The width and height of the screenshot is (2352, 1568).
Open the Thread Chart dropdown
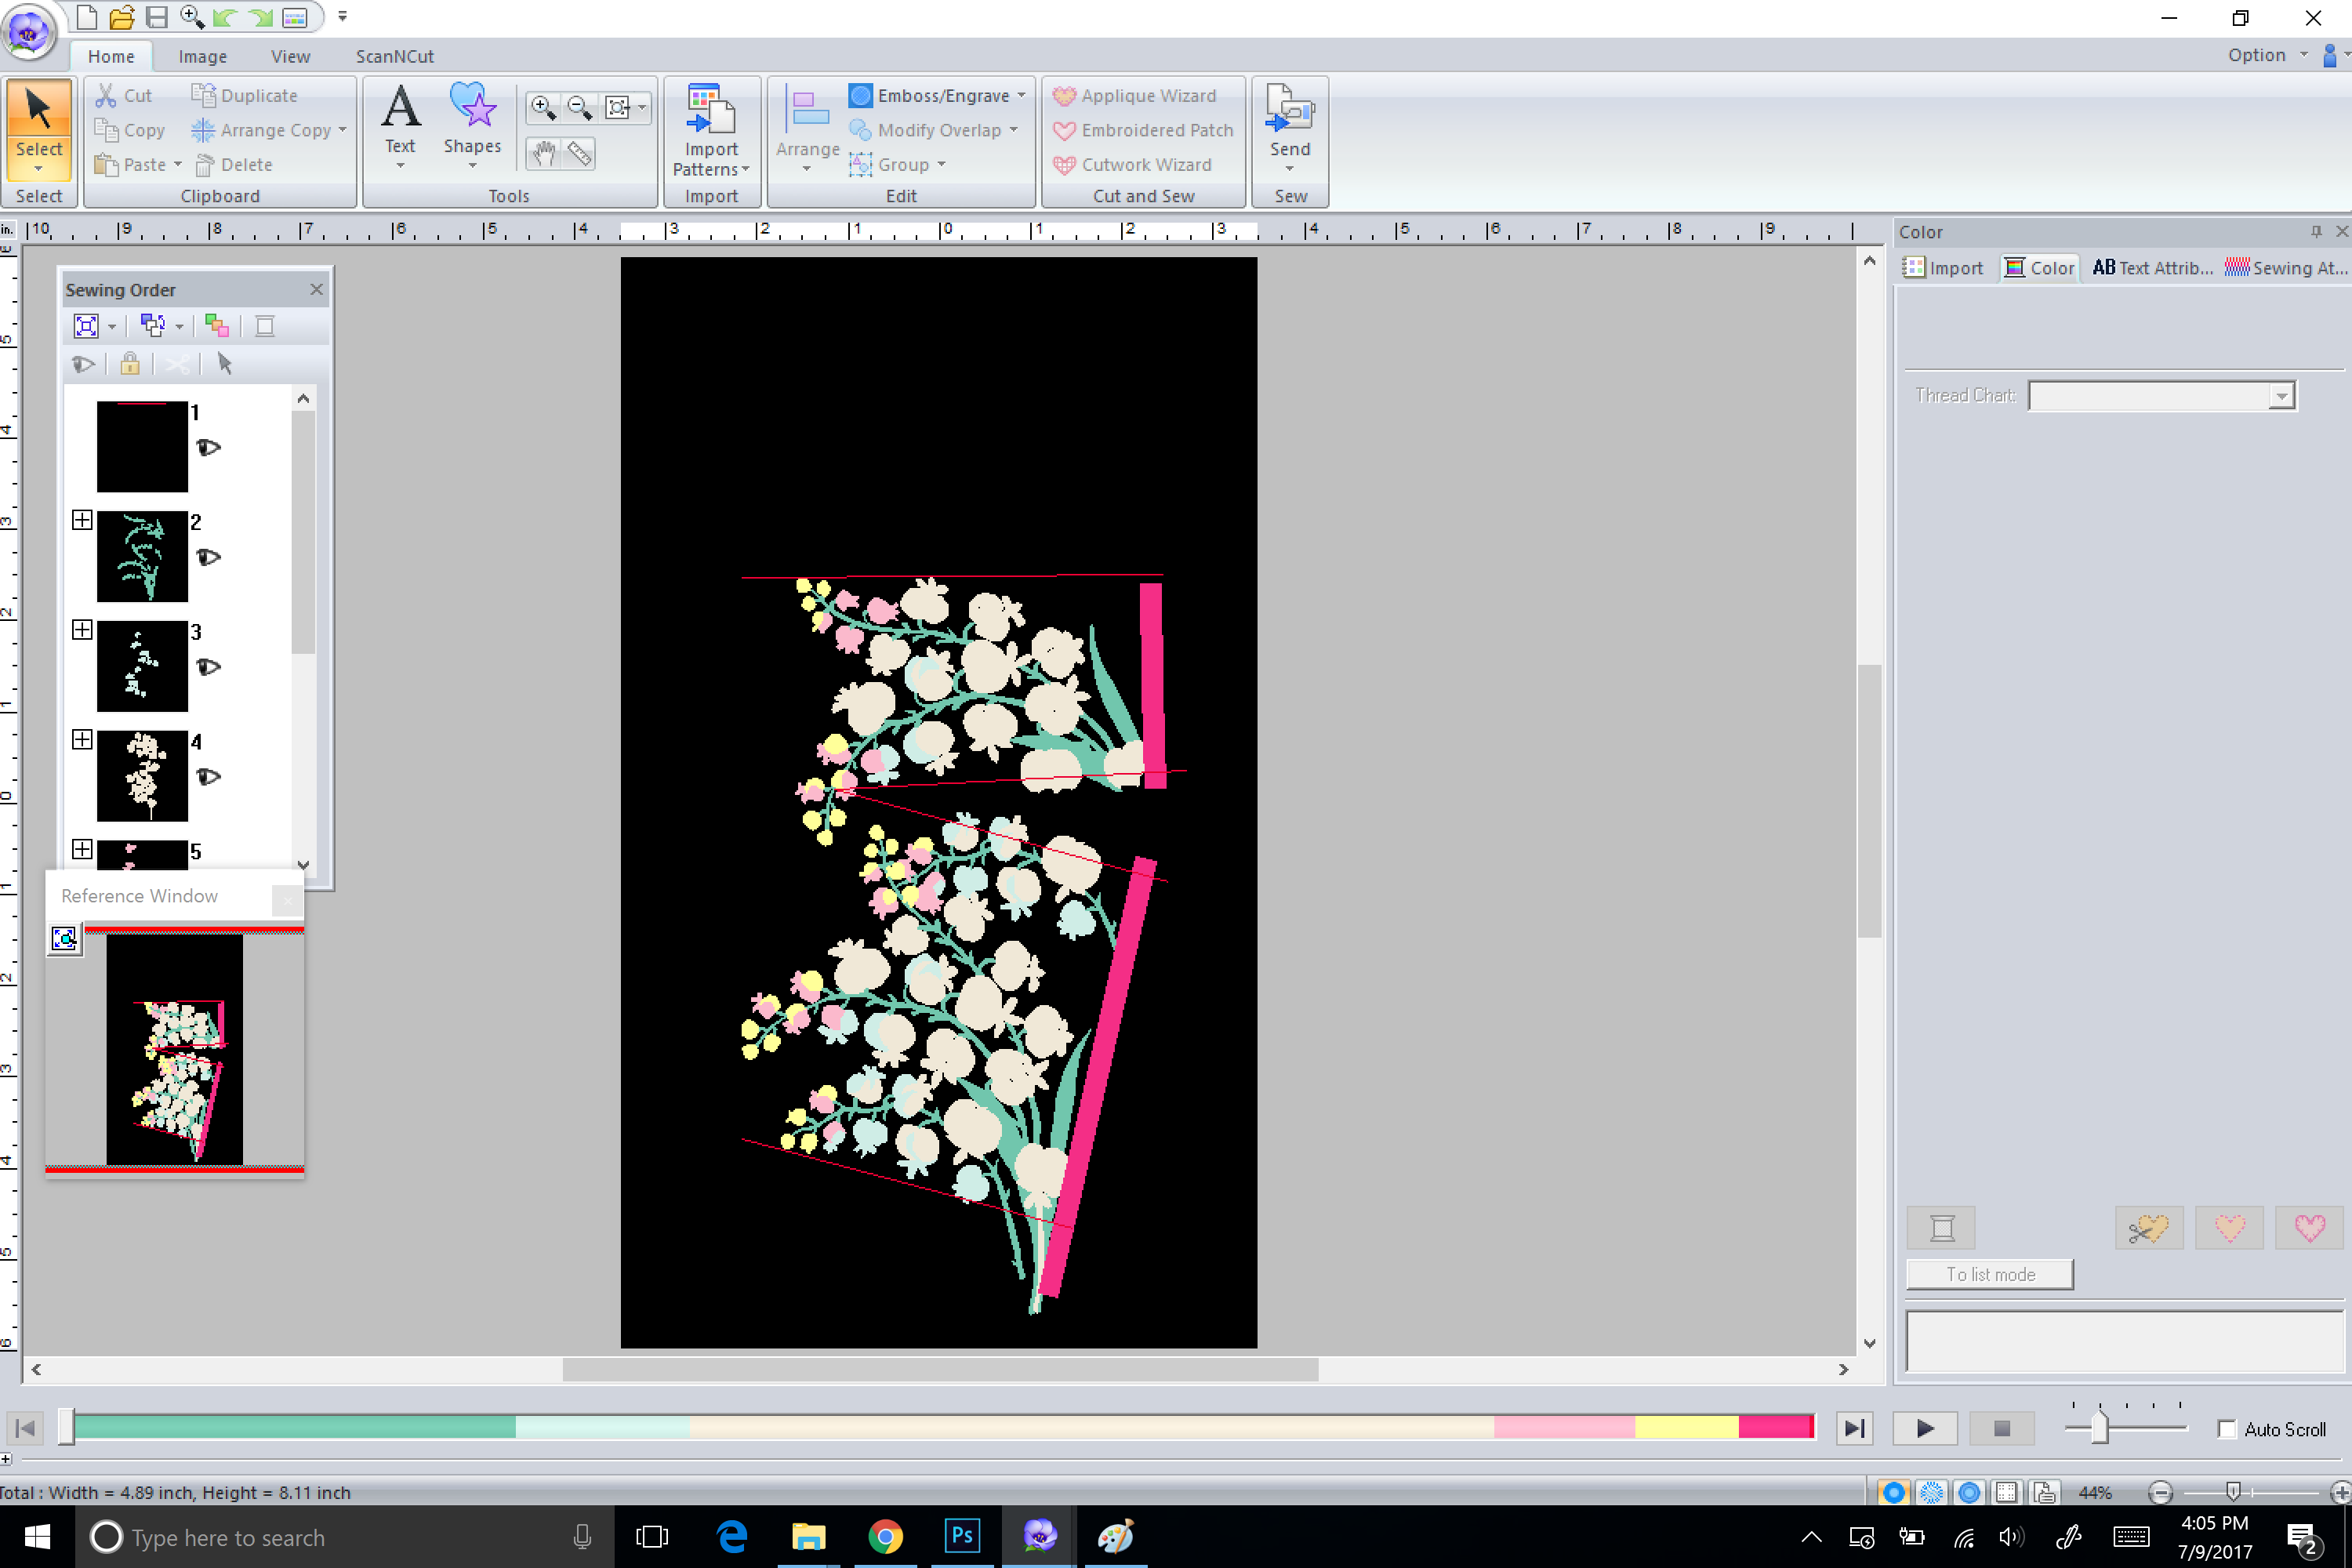(2280, 396)
